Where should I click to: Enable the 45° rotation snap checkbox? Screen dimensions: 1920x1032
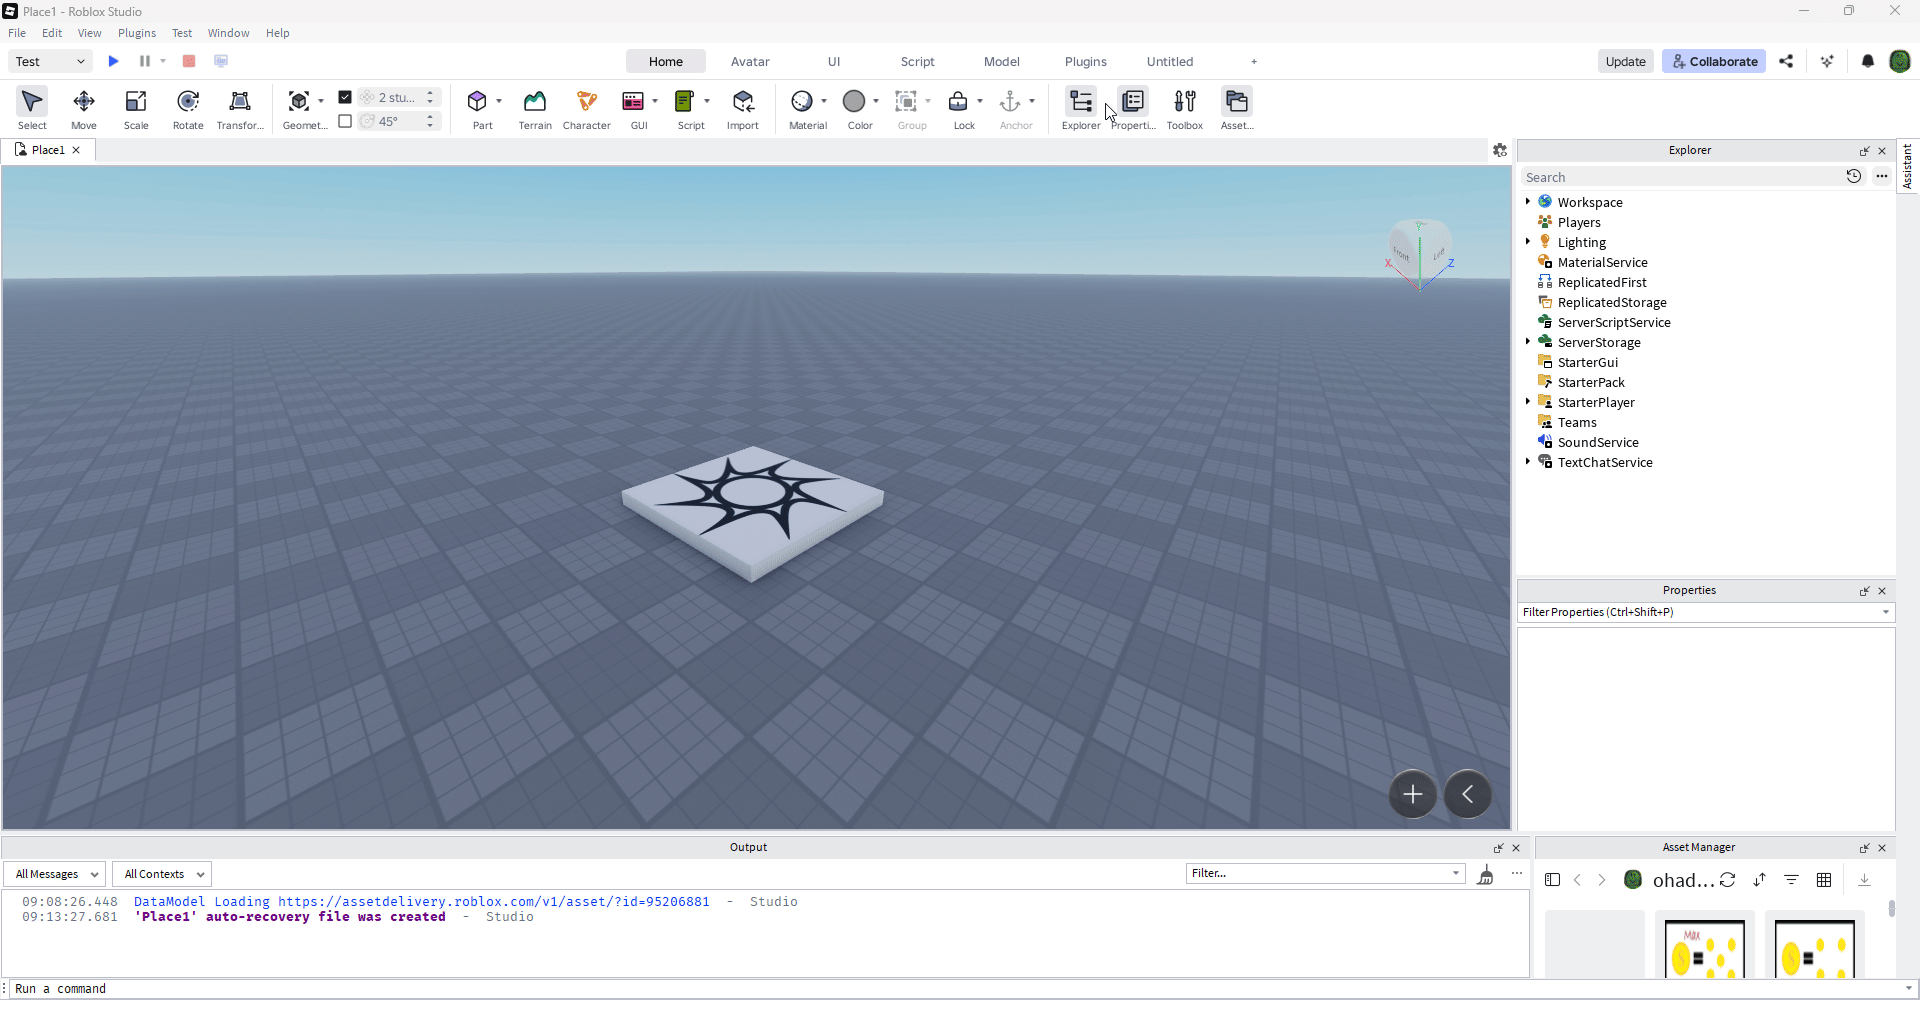345,121
